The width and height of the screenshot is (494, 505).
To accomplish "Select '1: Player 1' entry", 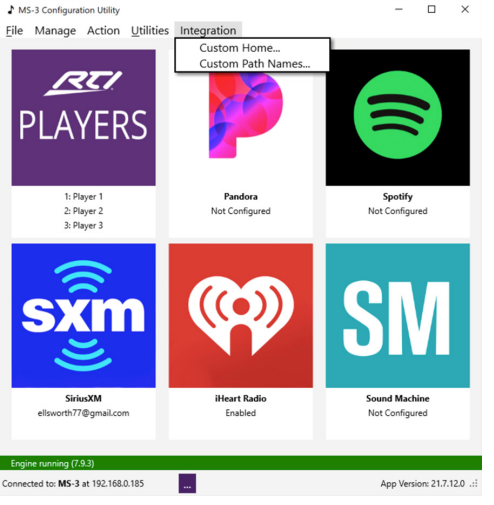I will pyautogui.click(x=83, y=197).
